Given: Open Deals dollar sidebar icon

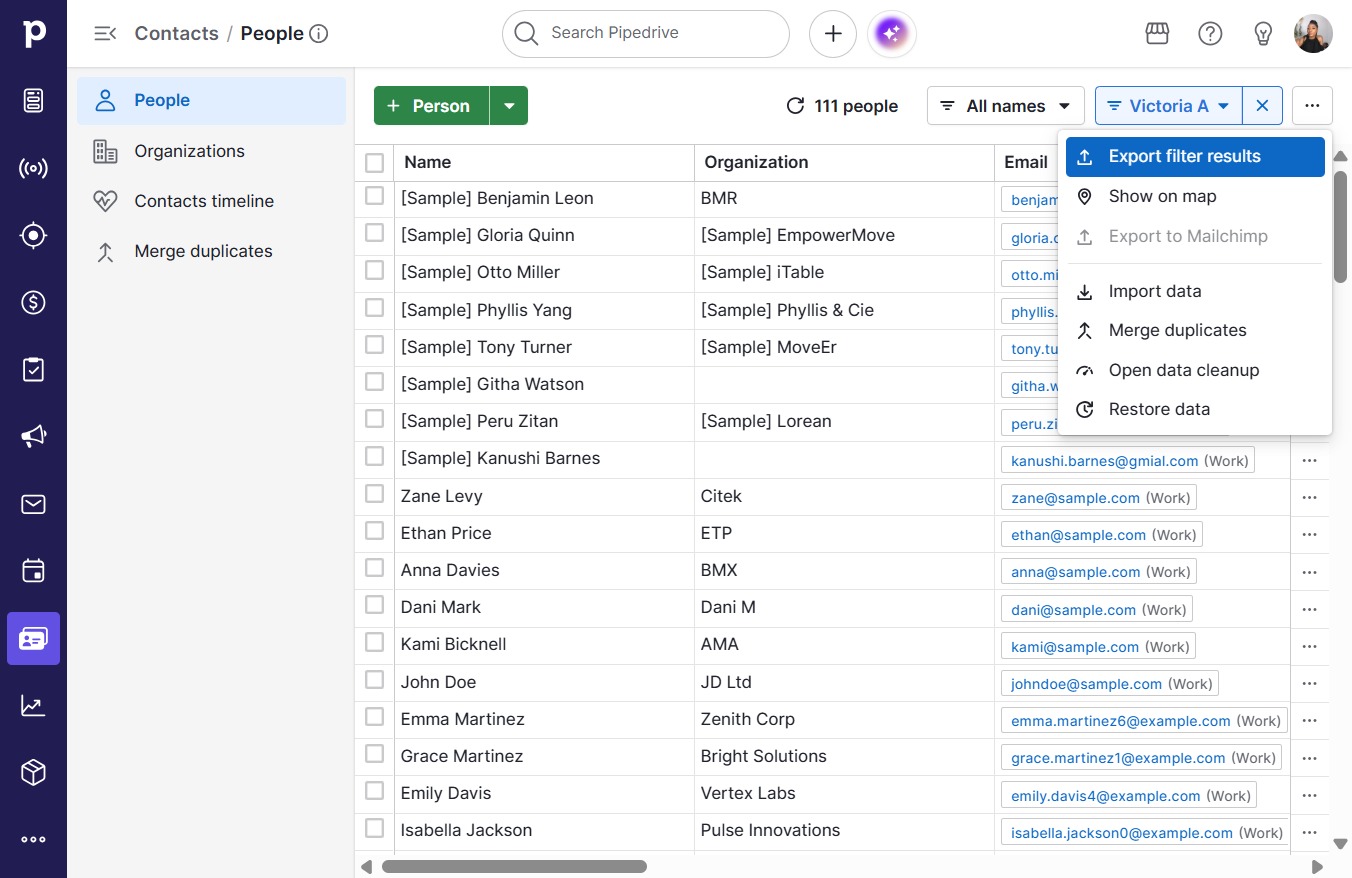Looking at the screenshot, I should (33, 302).
